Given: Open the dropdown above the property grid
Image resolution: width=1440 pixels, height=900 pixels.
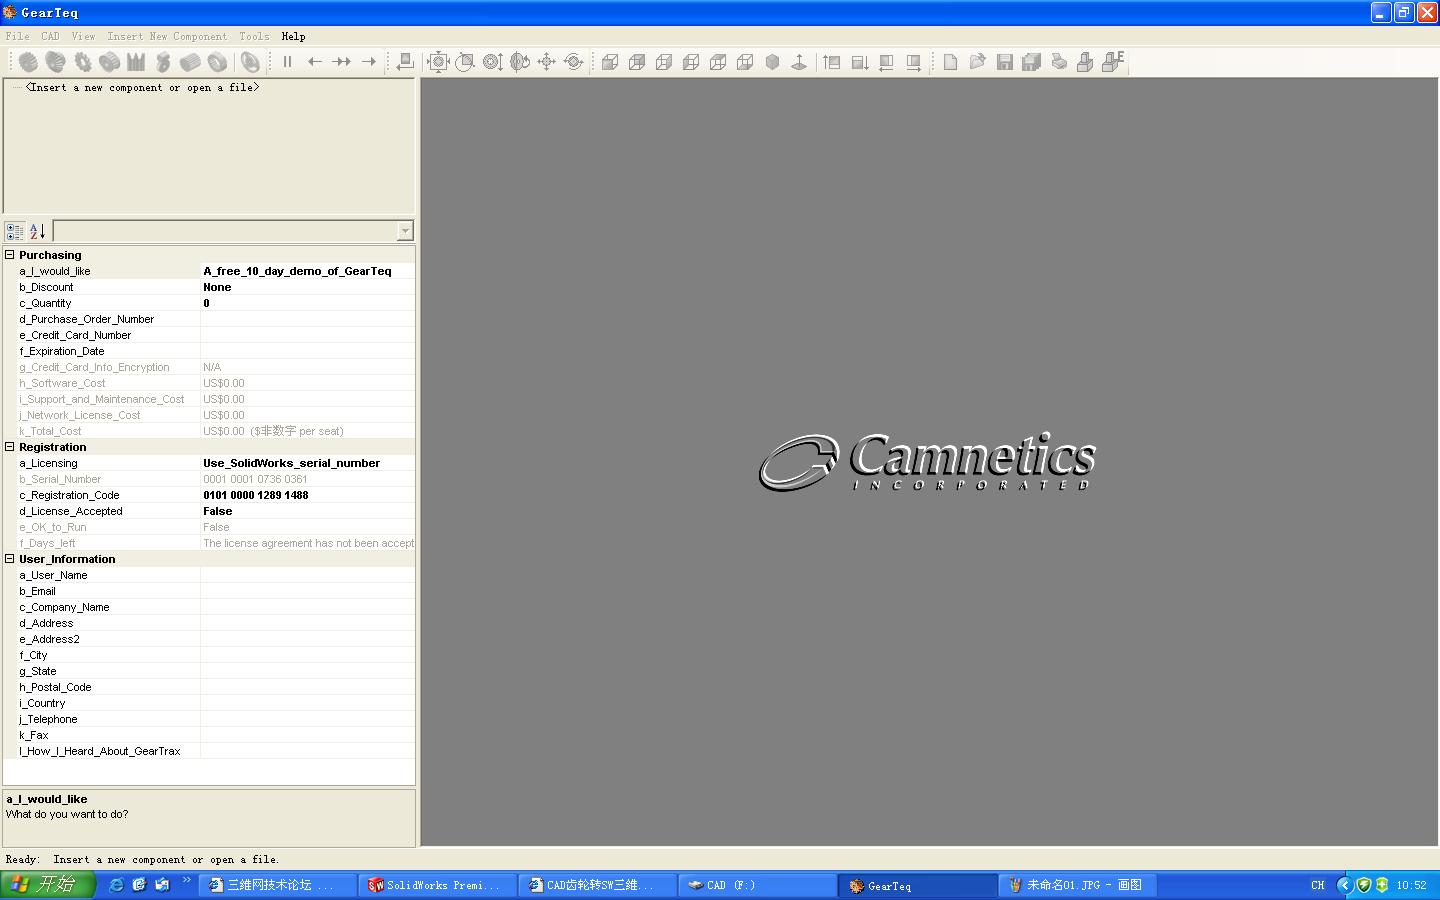Looking at the screenshot, I should click(405, 231).
